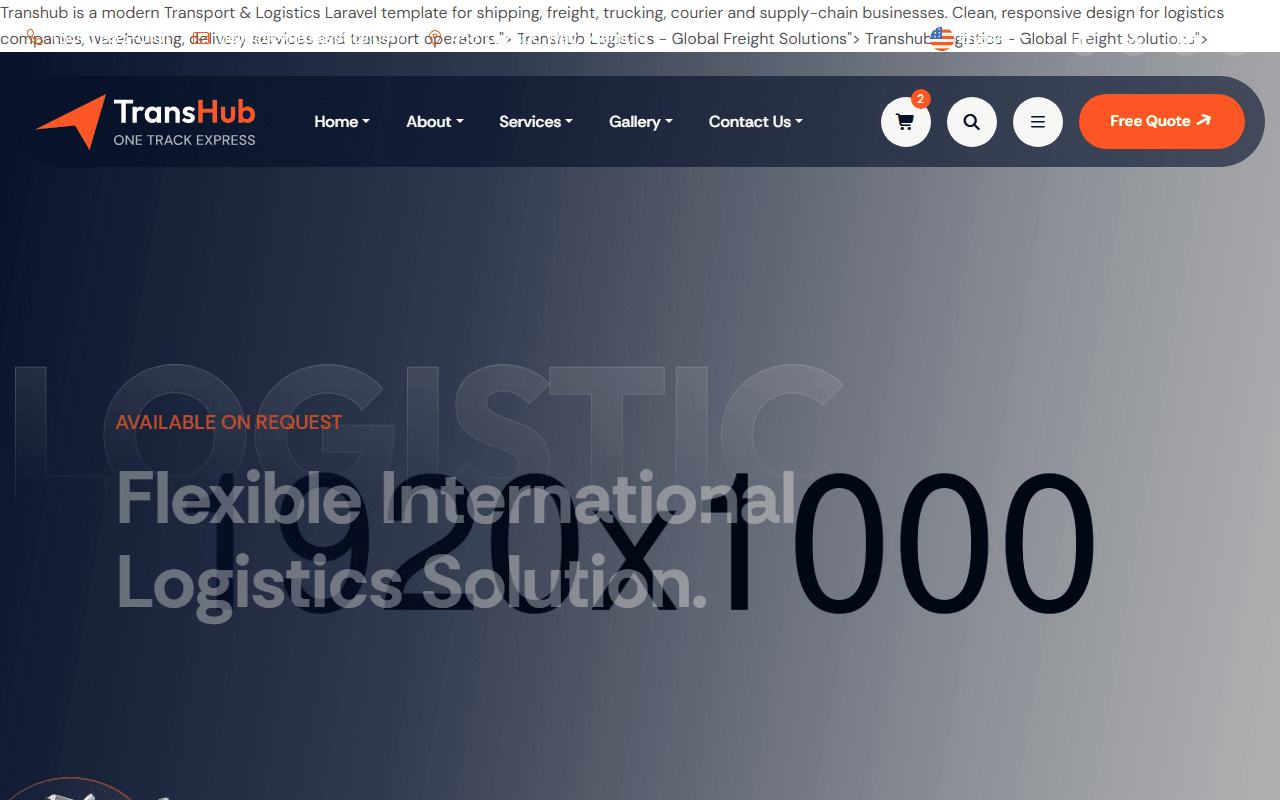Click the US flag language icon
1280x800 pixels.
pos(942,39)
